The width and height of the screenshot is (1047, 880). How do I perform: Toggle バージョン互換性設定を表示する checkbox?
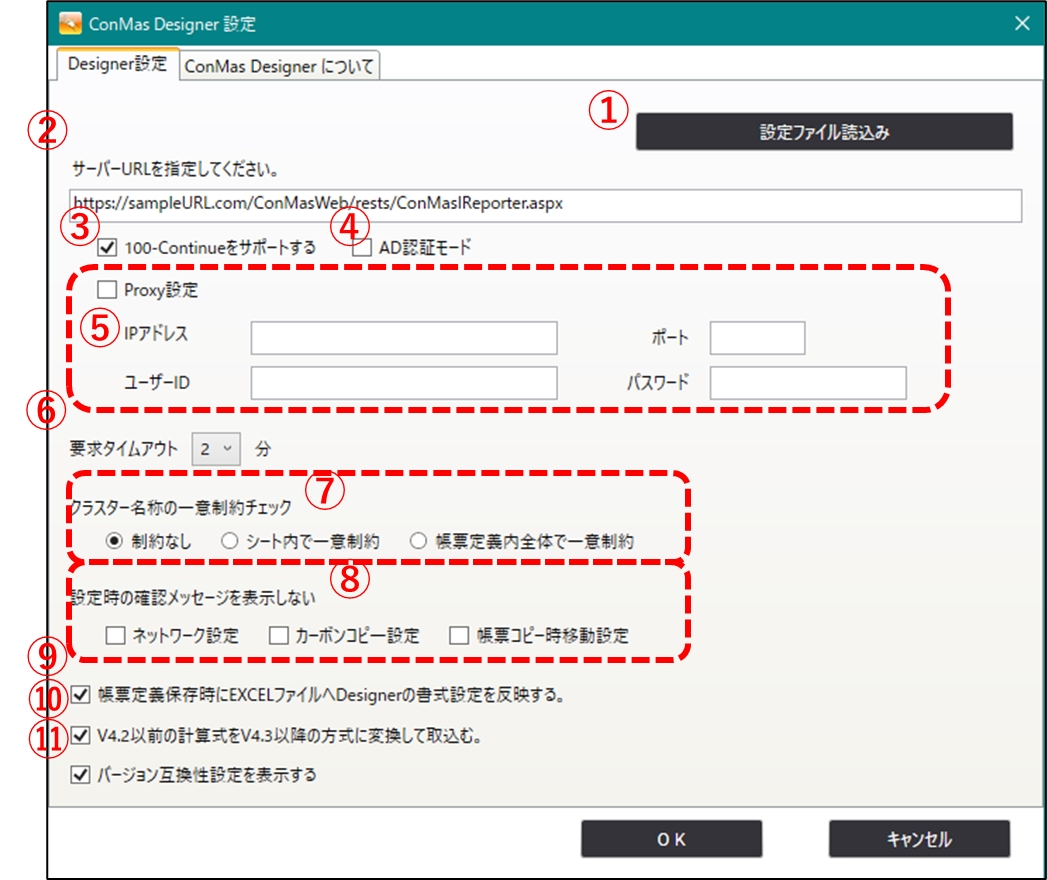pyautogui.click(x=81, y=775)
